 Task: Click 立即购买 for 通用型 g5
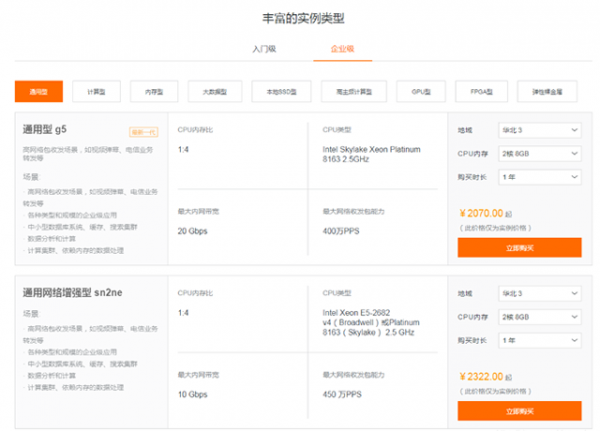point(518,247)
